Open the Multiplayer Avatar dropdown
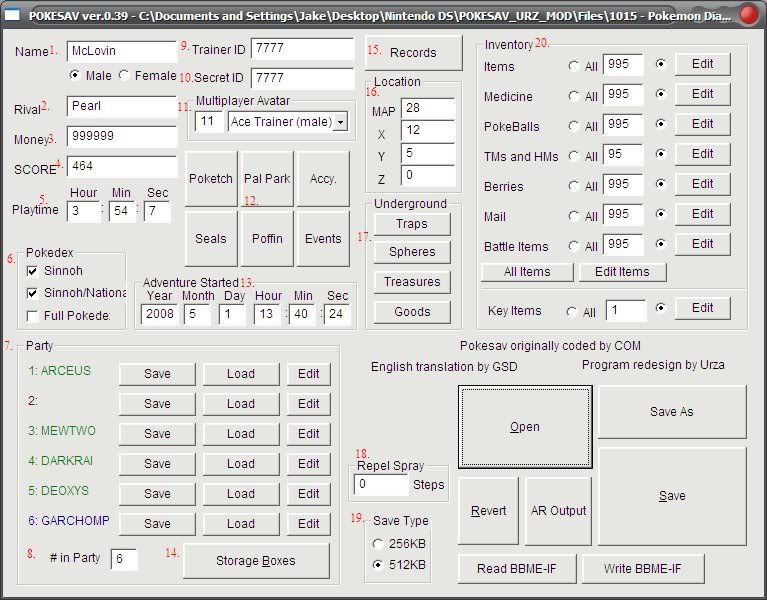This screenshot has height=600, width=767. point(341,122)
